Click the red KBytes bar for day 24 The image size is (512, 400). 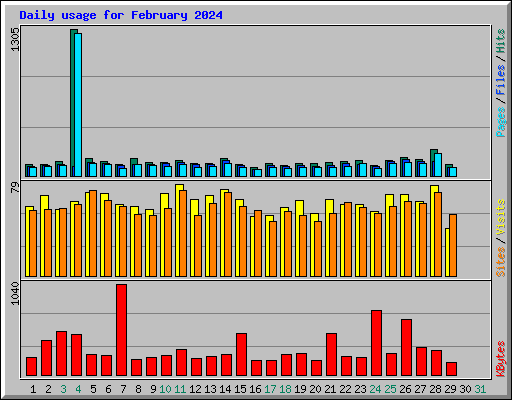(376, 343)
